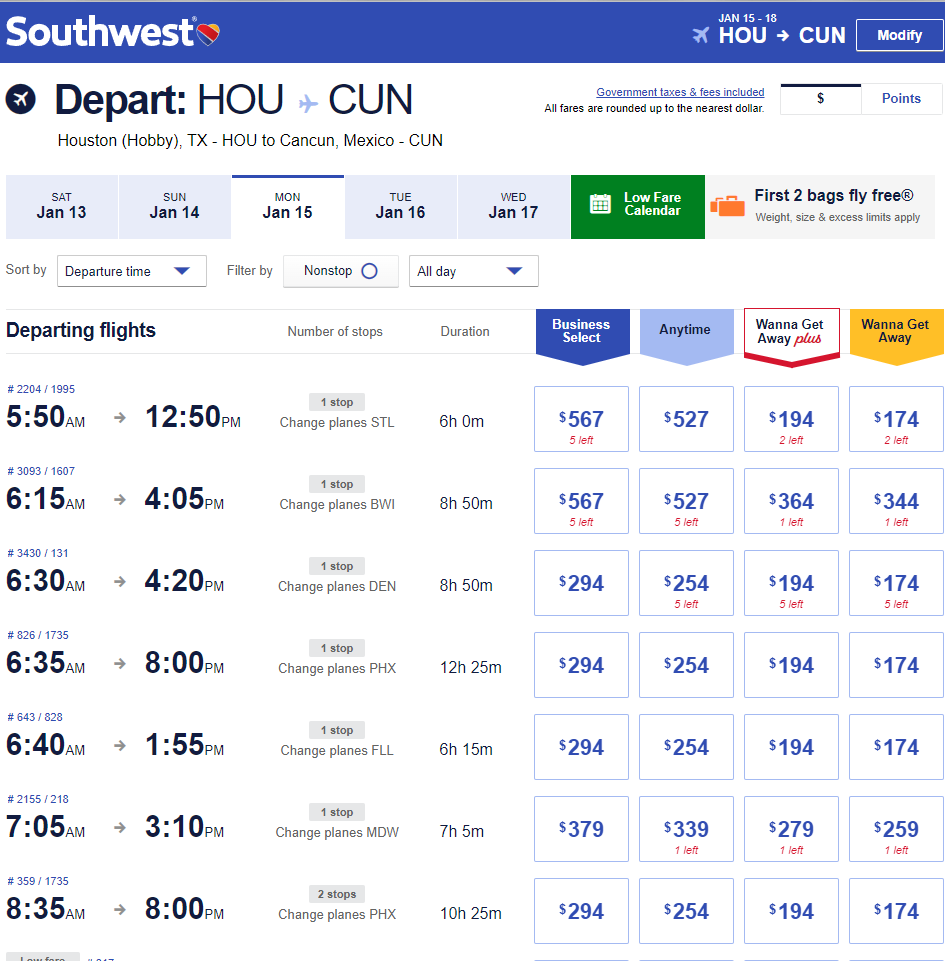The height and width of the screenshot is (961, 945).
Task: Click the yellow Wanna Get Away header
Action: click(896, 336)
